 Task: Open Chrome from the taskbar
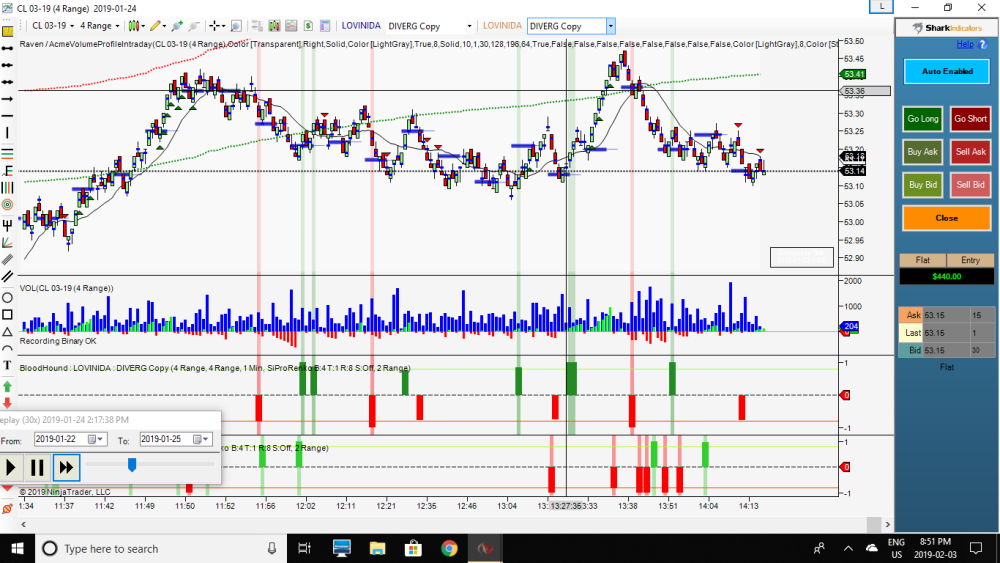tap(449, 548)
